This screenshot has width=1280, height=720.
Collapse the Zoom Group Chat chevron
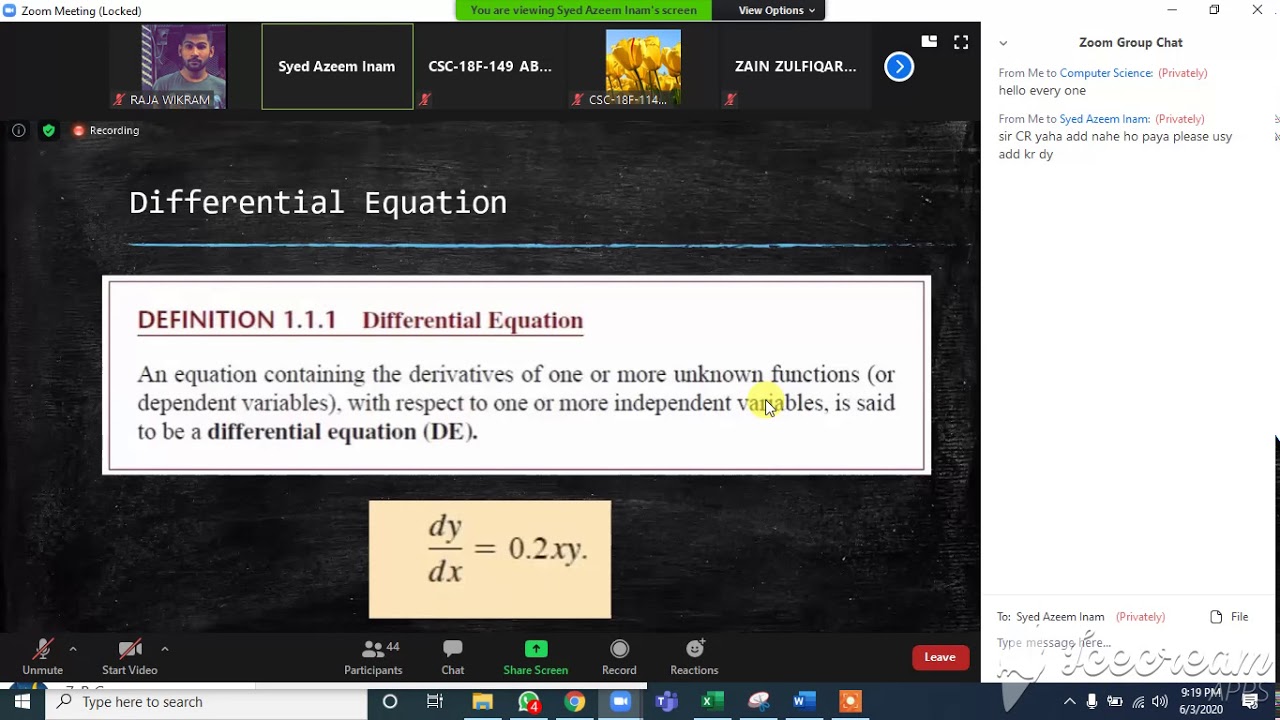tap(1003, 43)
